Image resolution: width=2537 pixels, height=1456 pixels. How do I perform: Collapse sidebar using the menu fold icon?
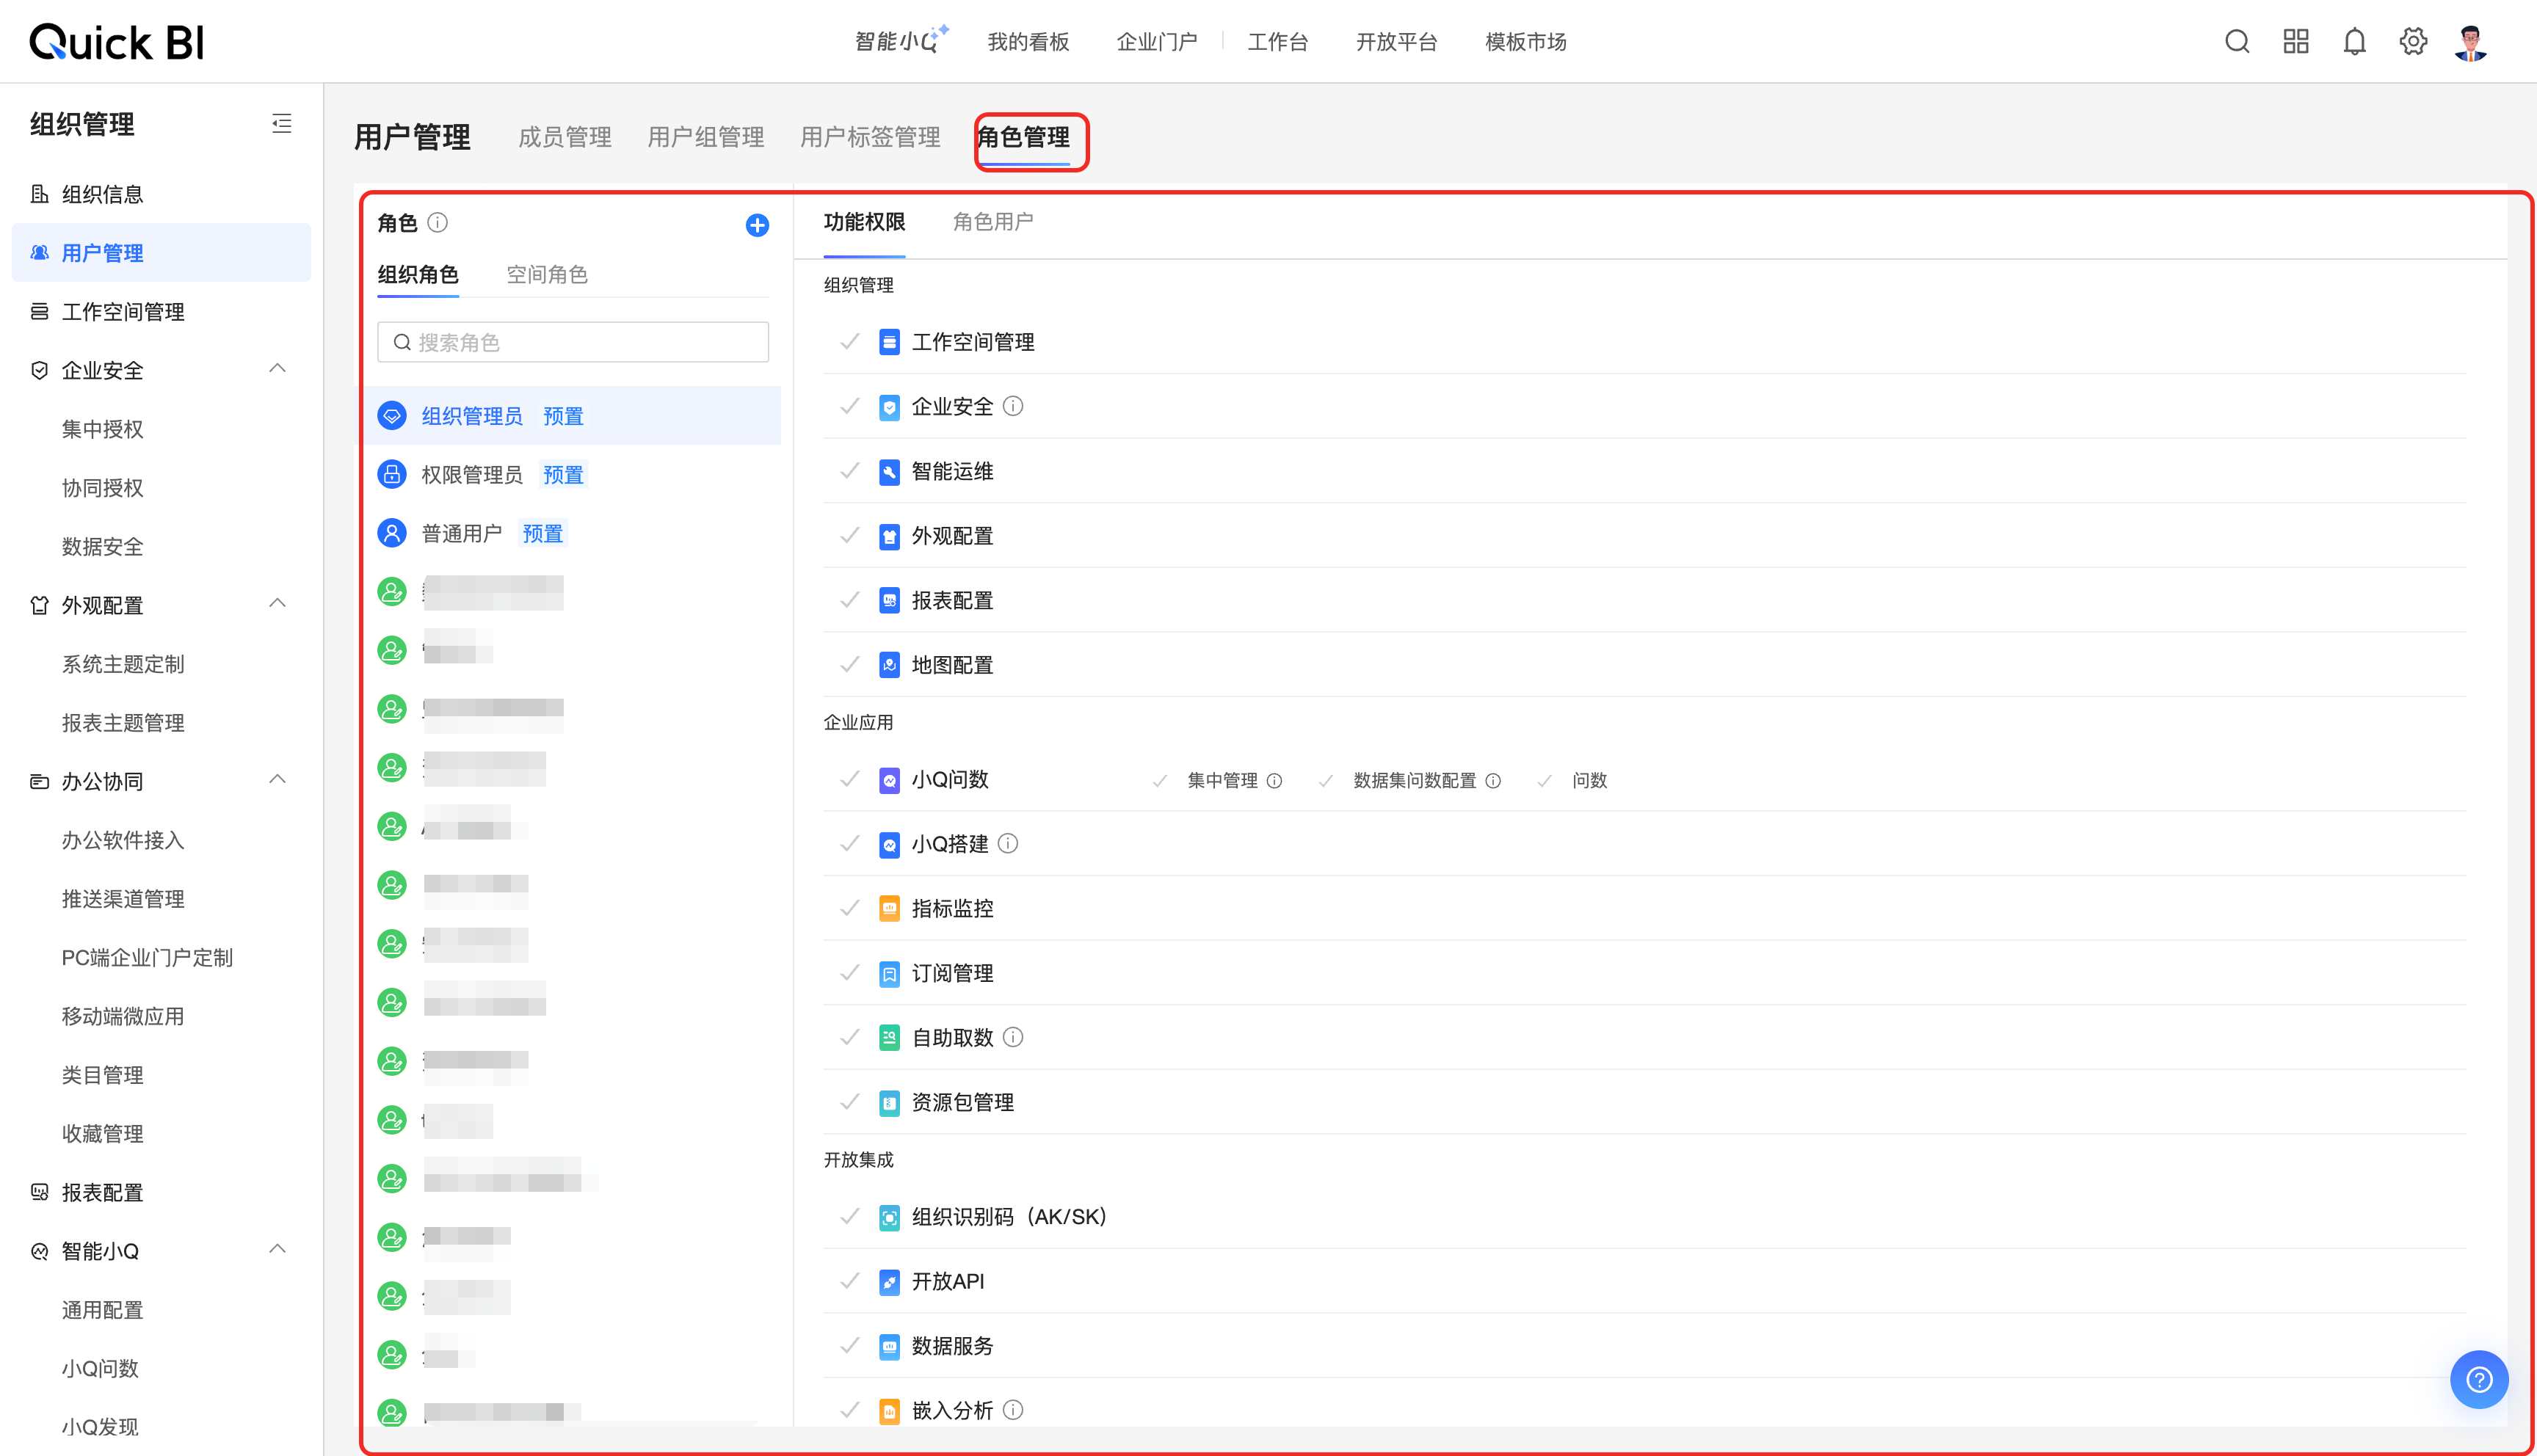[x=282, y=124]
